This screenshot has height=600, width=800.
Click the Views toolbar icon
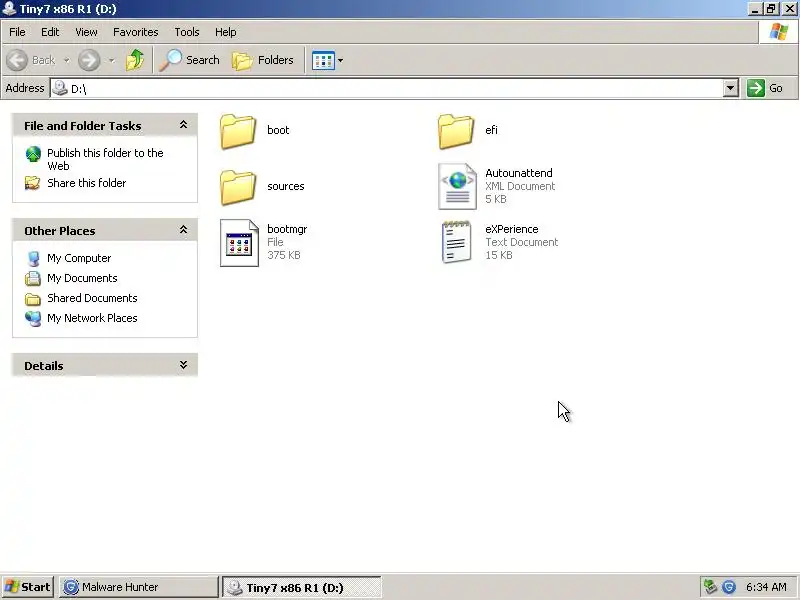coord(323,61)
